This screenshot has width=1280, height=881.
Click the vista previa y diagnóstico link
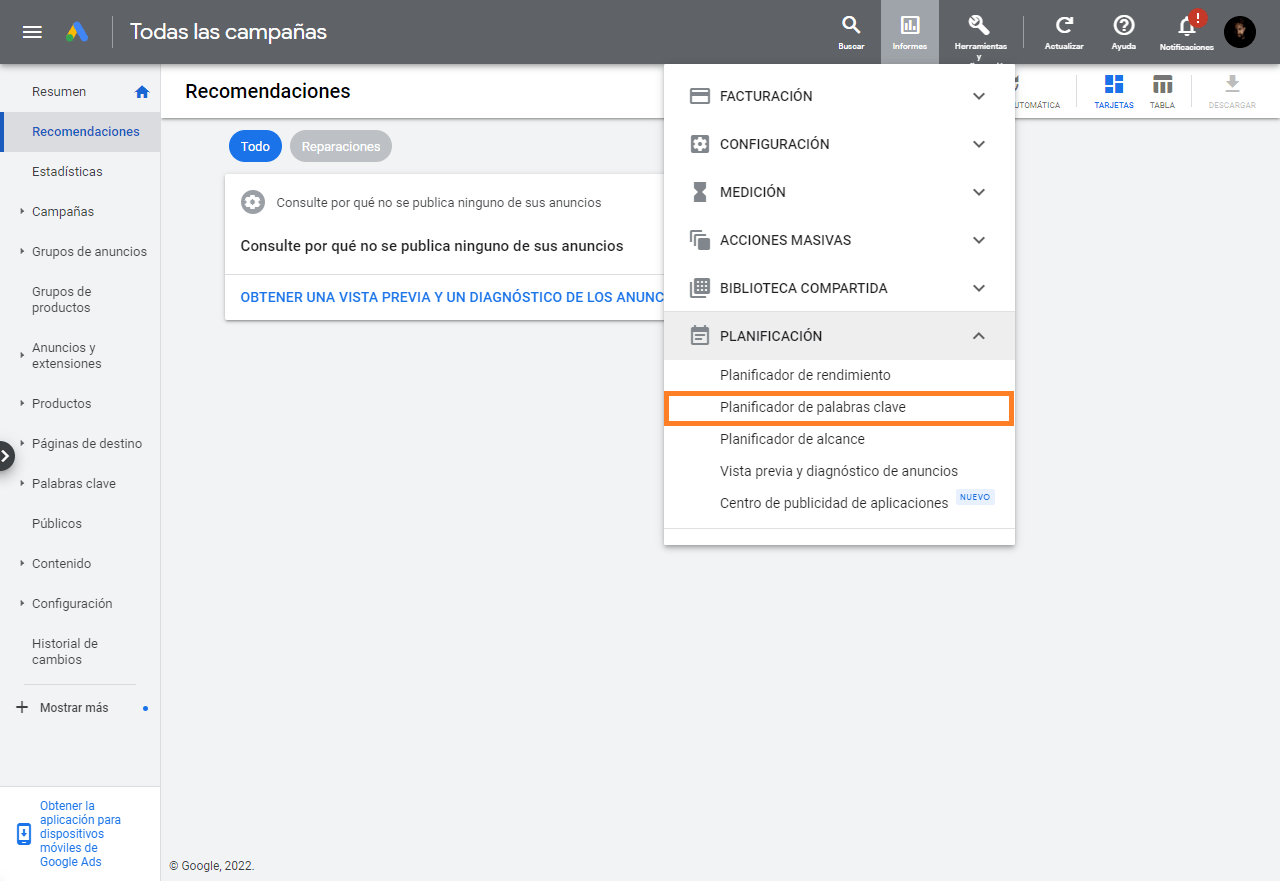452,297
